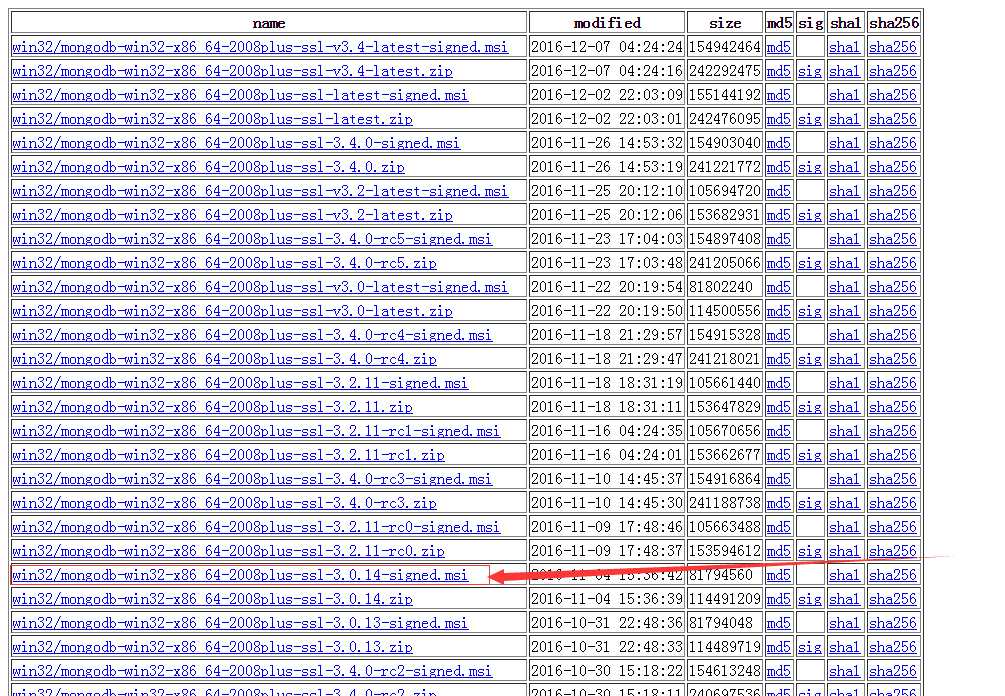Download the ssl-3.4.0-rc5.zip file
This screenshot has width=1005, height=696.
point(224,263)
